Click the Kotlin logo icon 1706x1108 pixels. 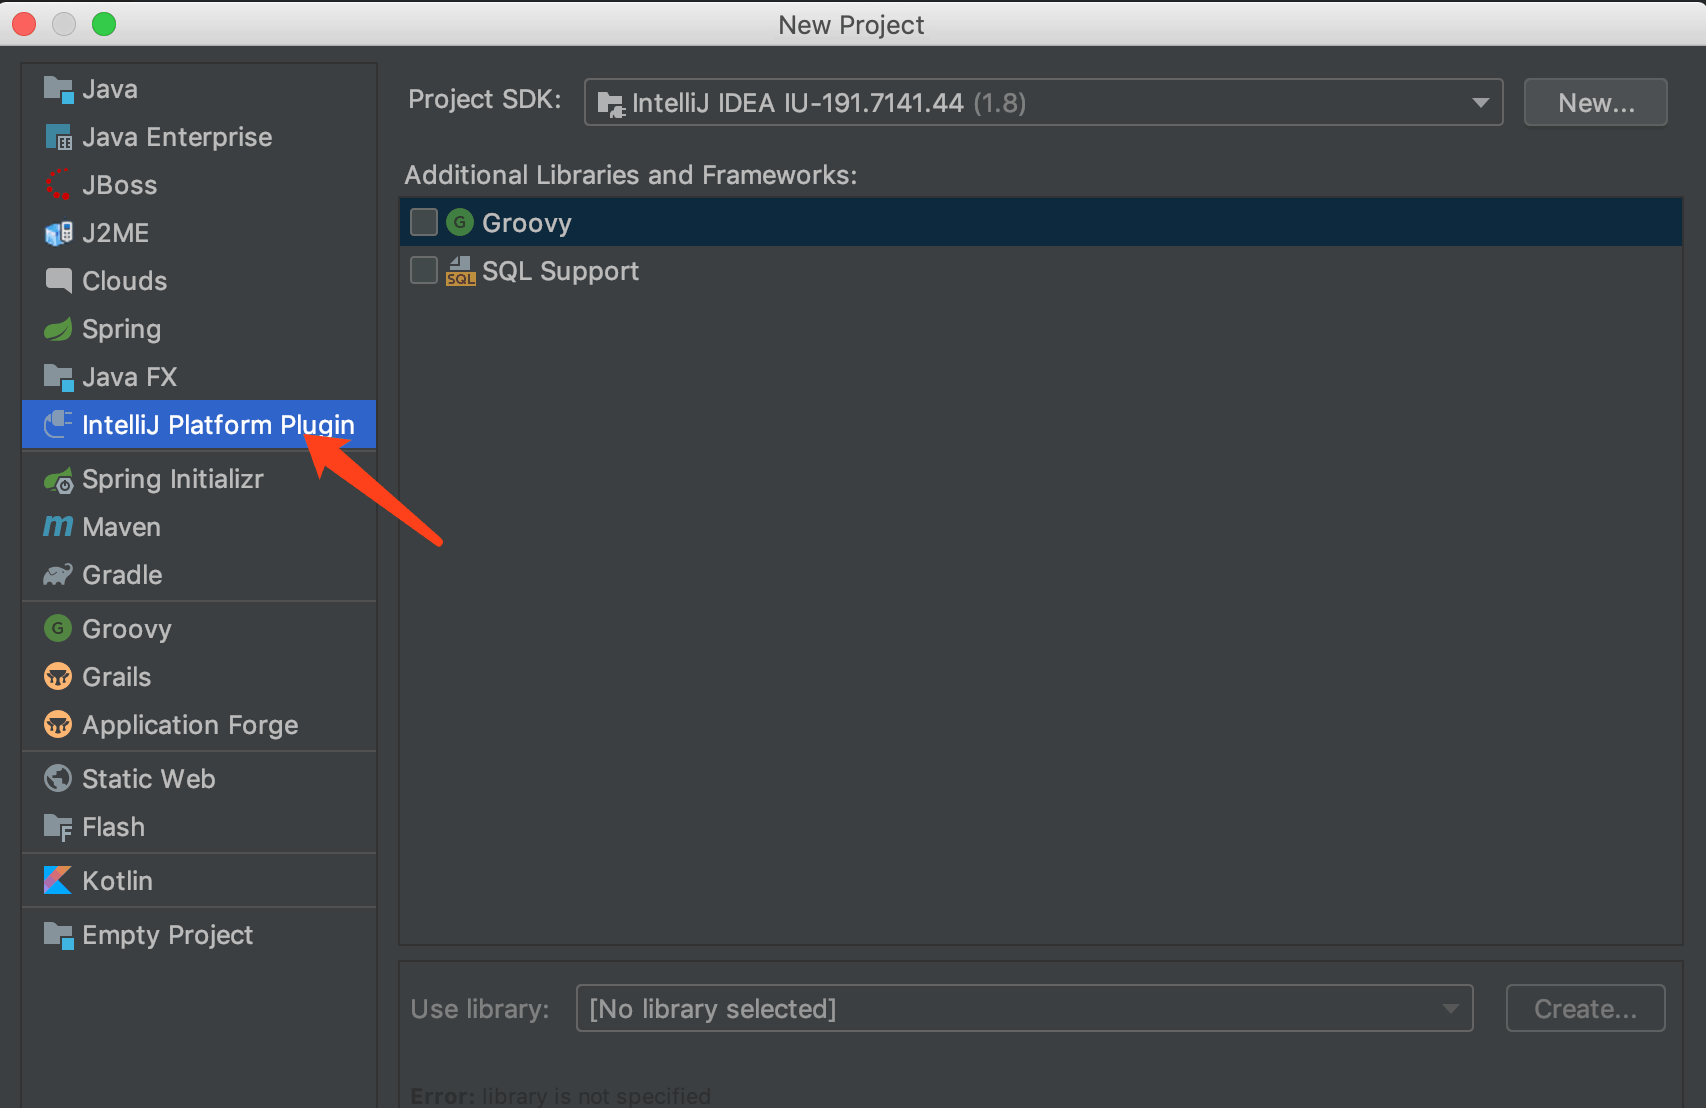pyautogui.click(x=59, y=880)
